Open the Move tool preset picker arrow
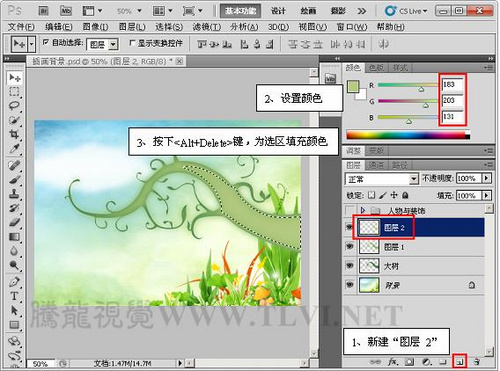500x371 pixels. [31, 44]
